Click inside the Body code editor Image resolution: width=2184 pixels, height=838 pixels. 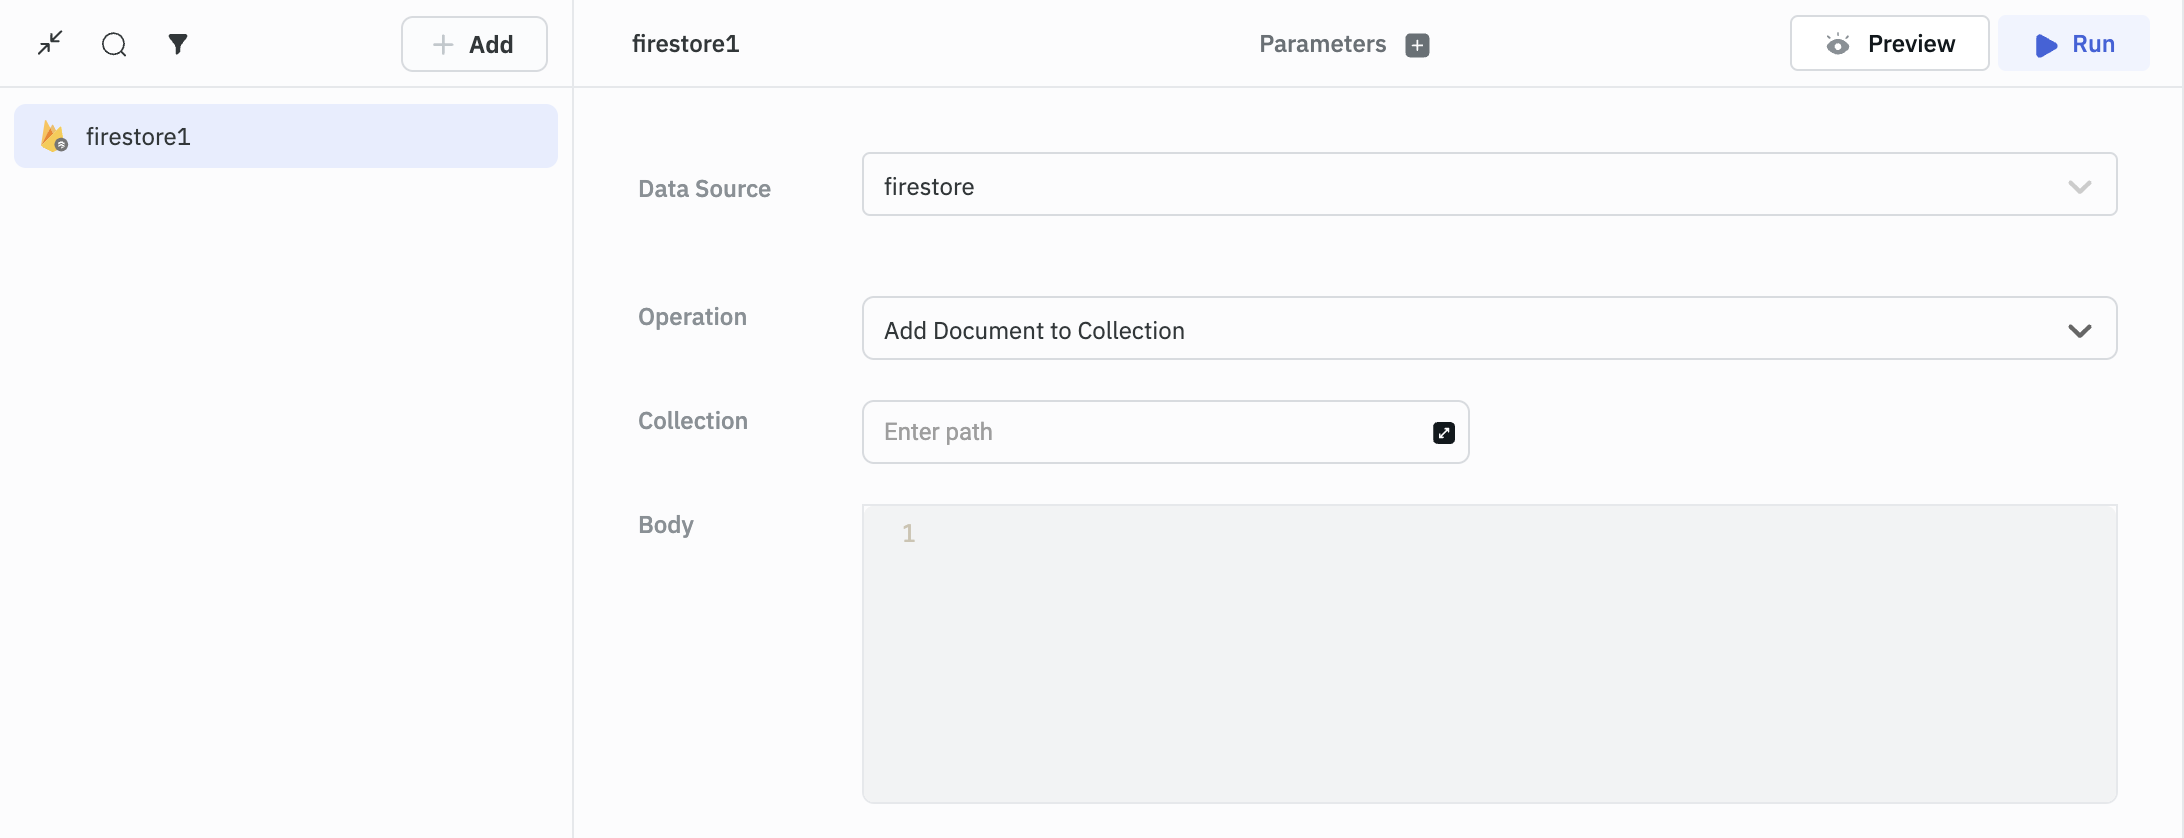click(1488, 653)
